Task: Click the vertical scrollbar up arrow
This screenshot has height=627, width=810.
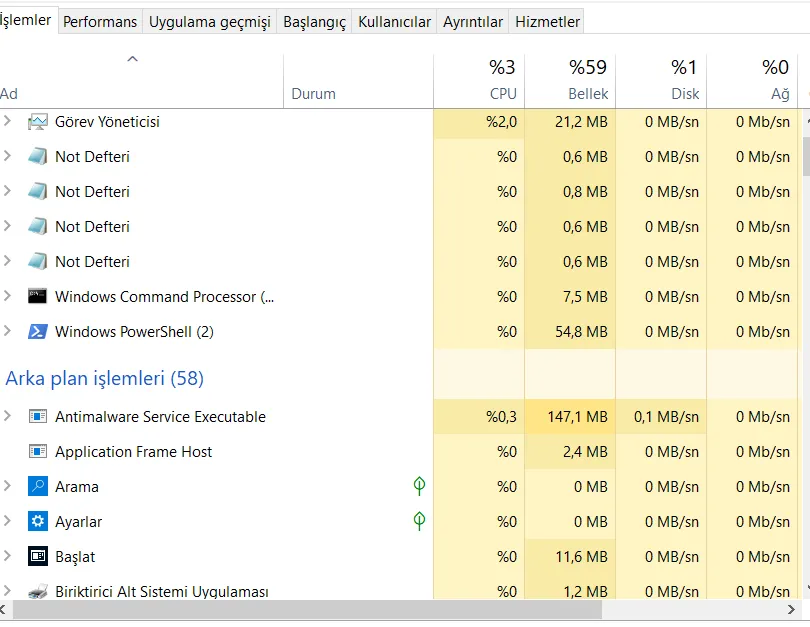Action: pyautogui.click(x=807, y=121)
